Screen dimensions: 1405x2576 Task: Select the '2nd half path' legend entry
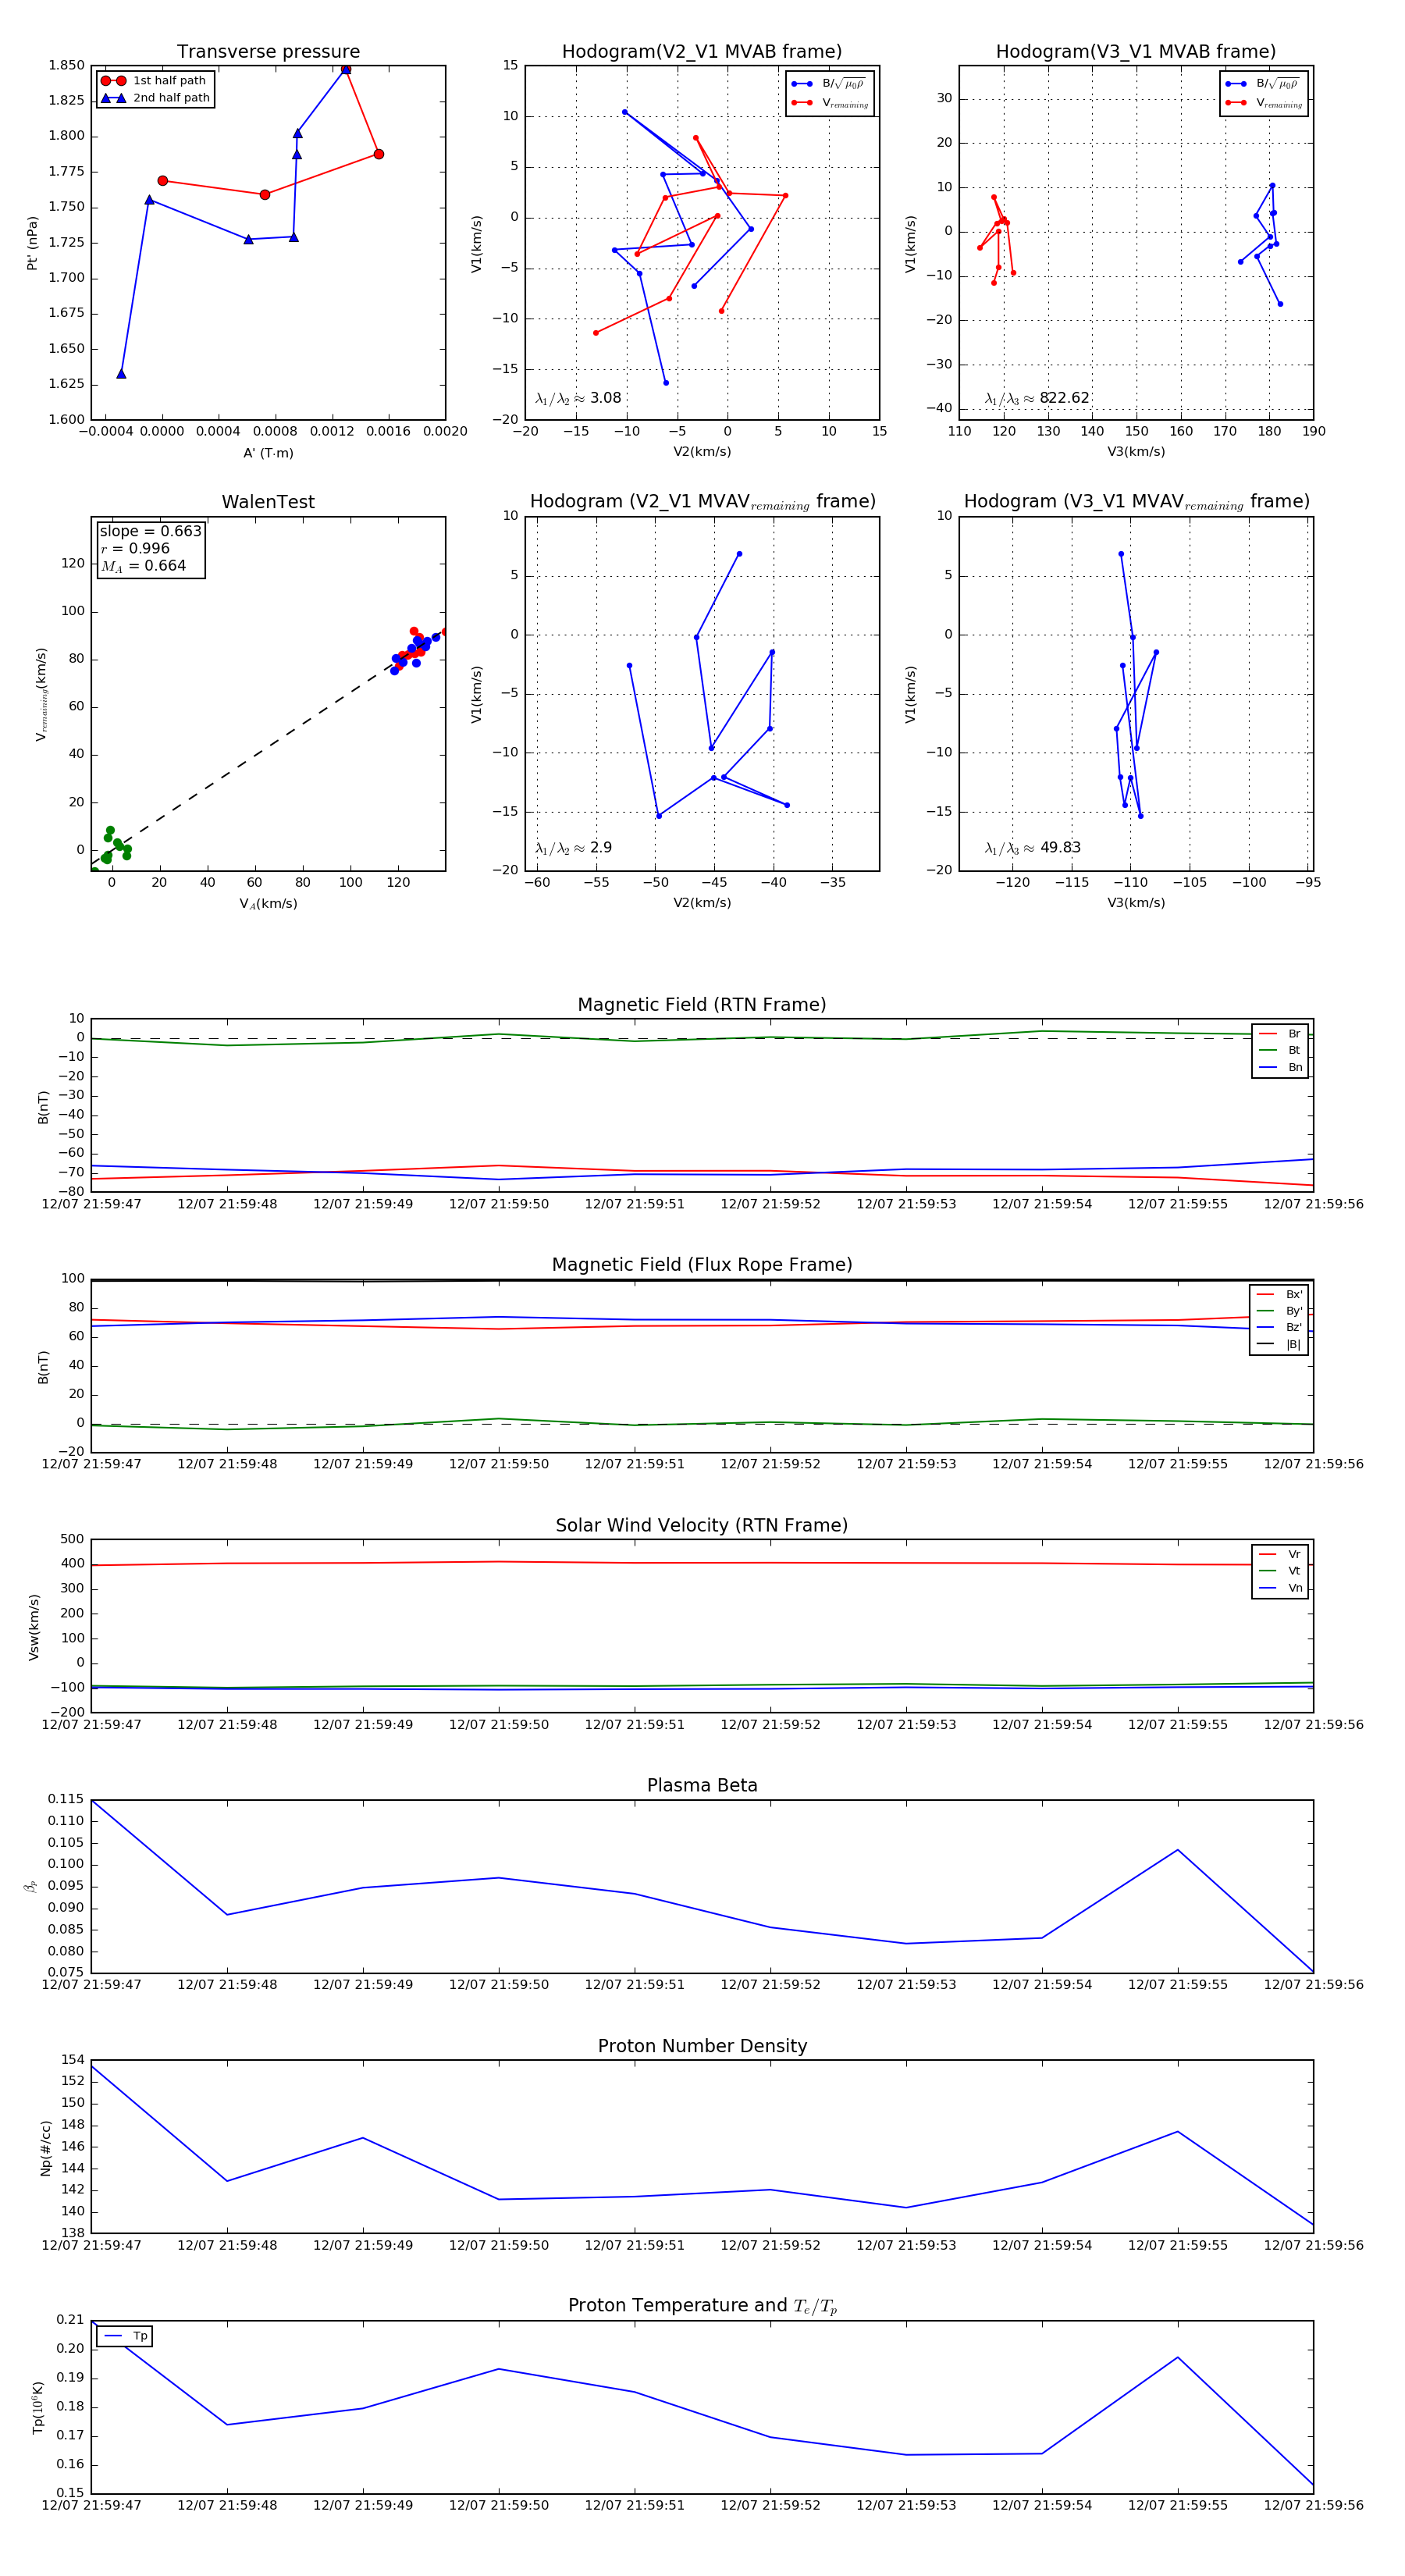tap(155, 98)
